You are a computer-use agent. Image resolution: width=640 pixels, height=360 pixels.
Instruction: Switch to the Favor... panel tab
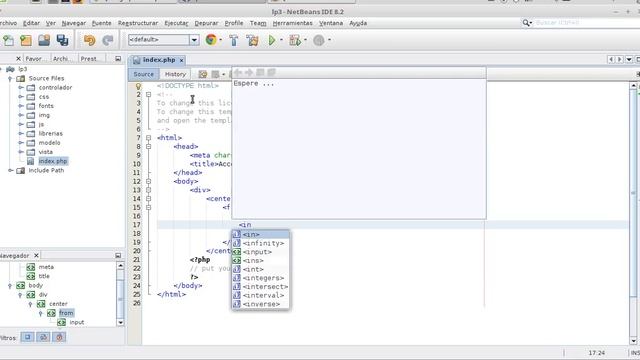coord(36,59)
